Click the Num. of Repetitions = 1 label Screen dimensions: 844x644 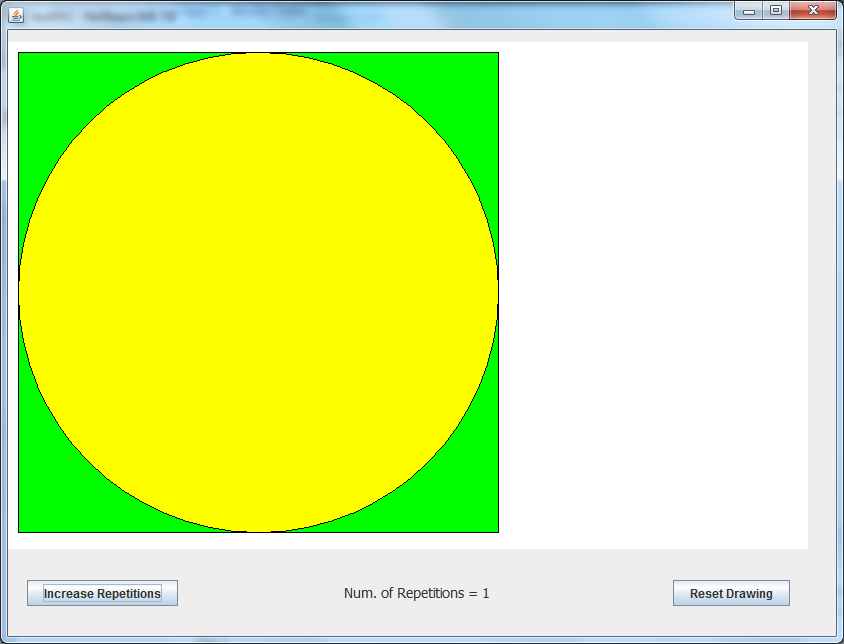point(416,593)
